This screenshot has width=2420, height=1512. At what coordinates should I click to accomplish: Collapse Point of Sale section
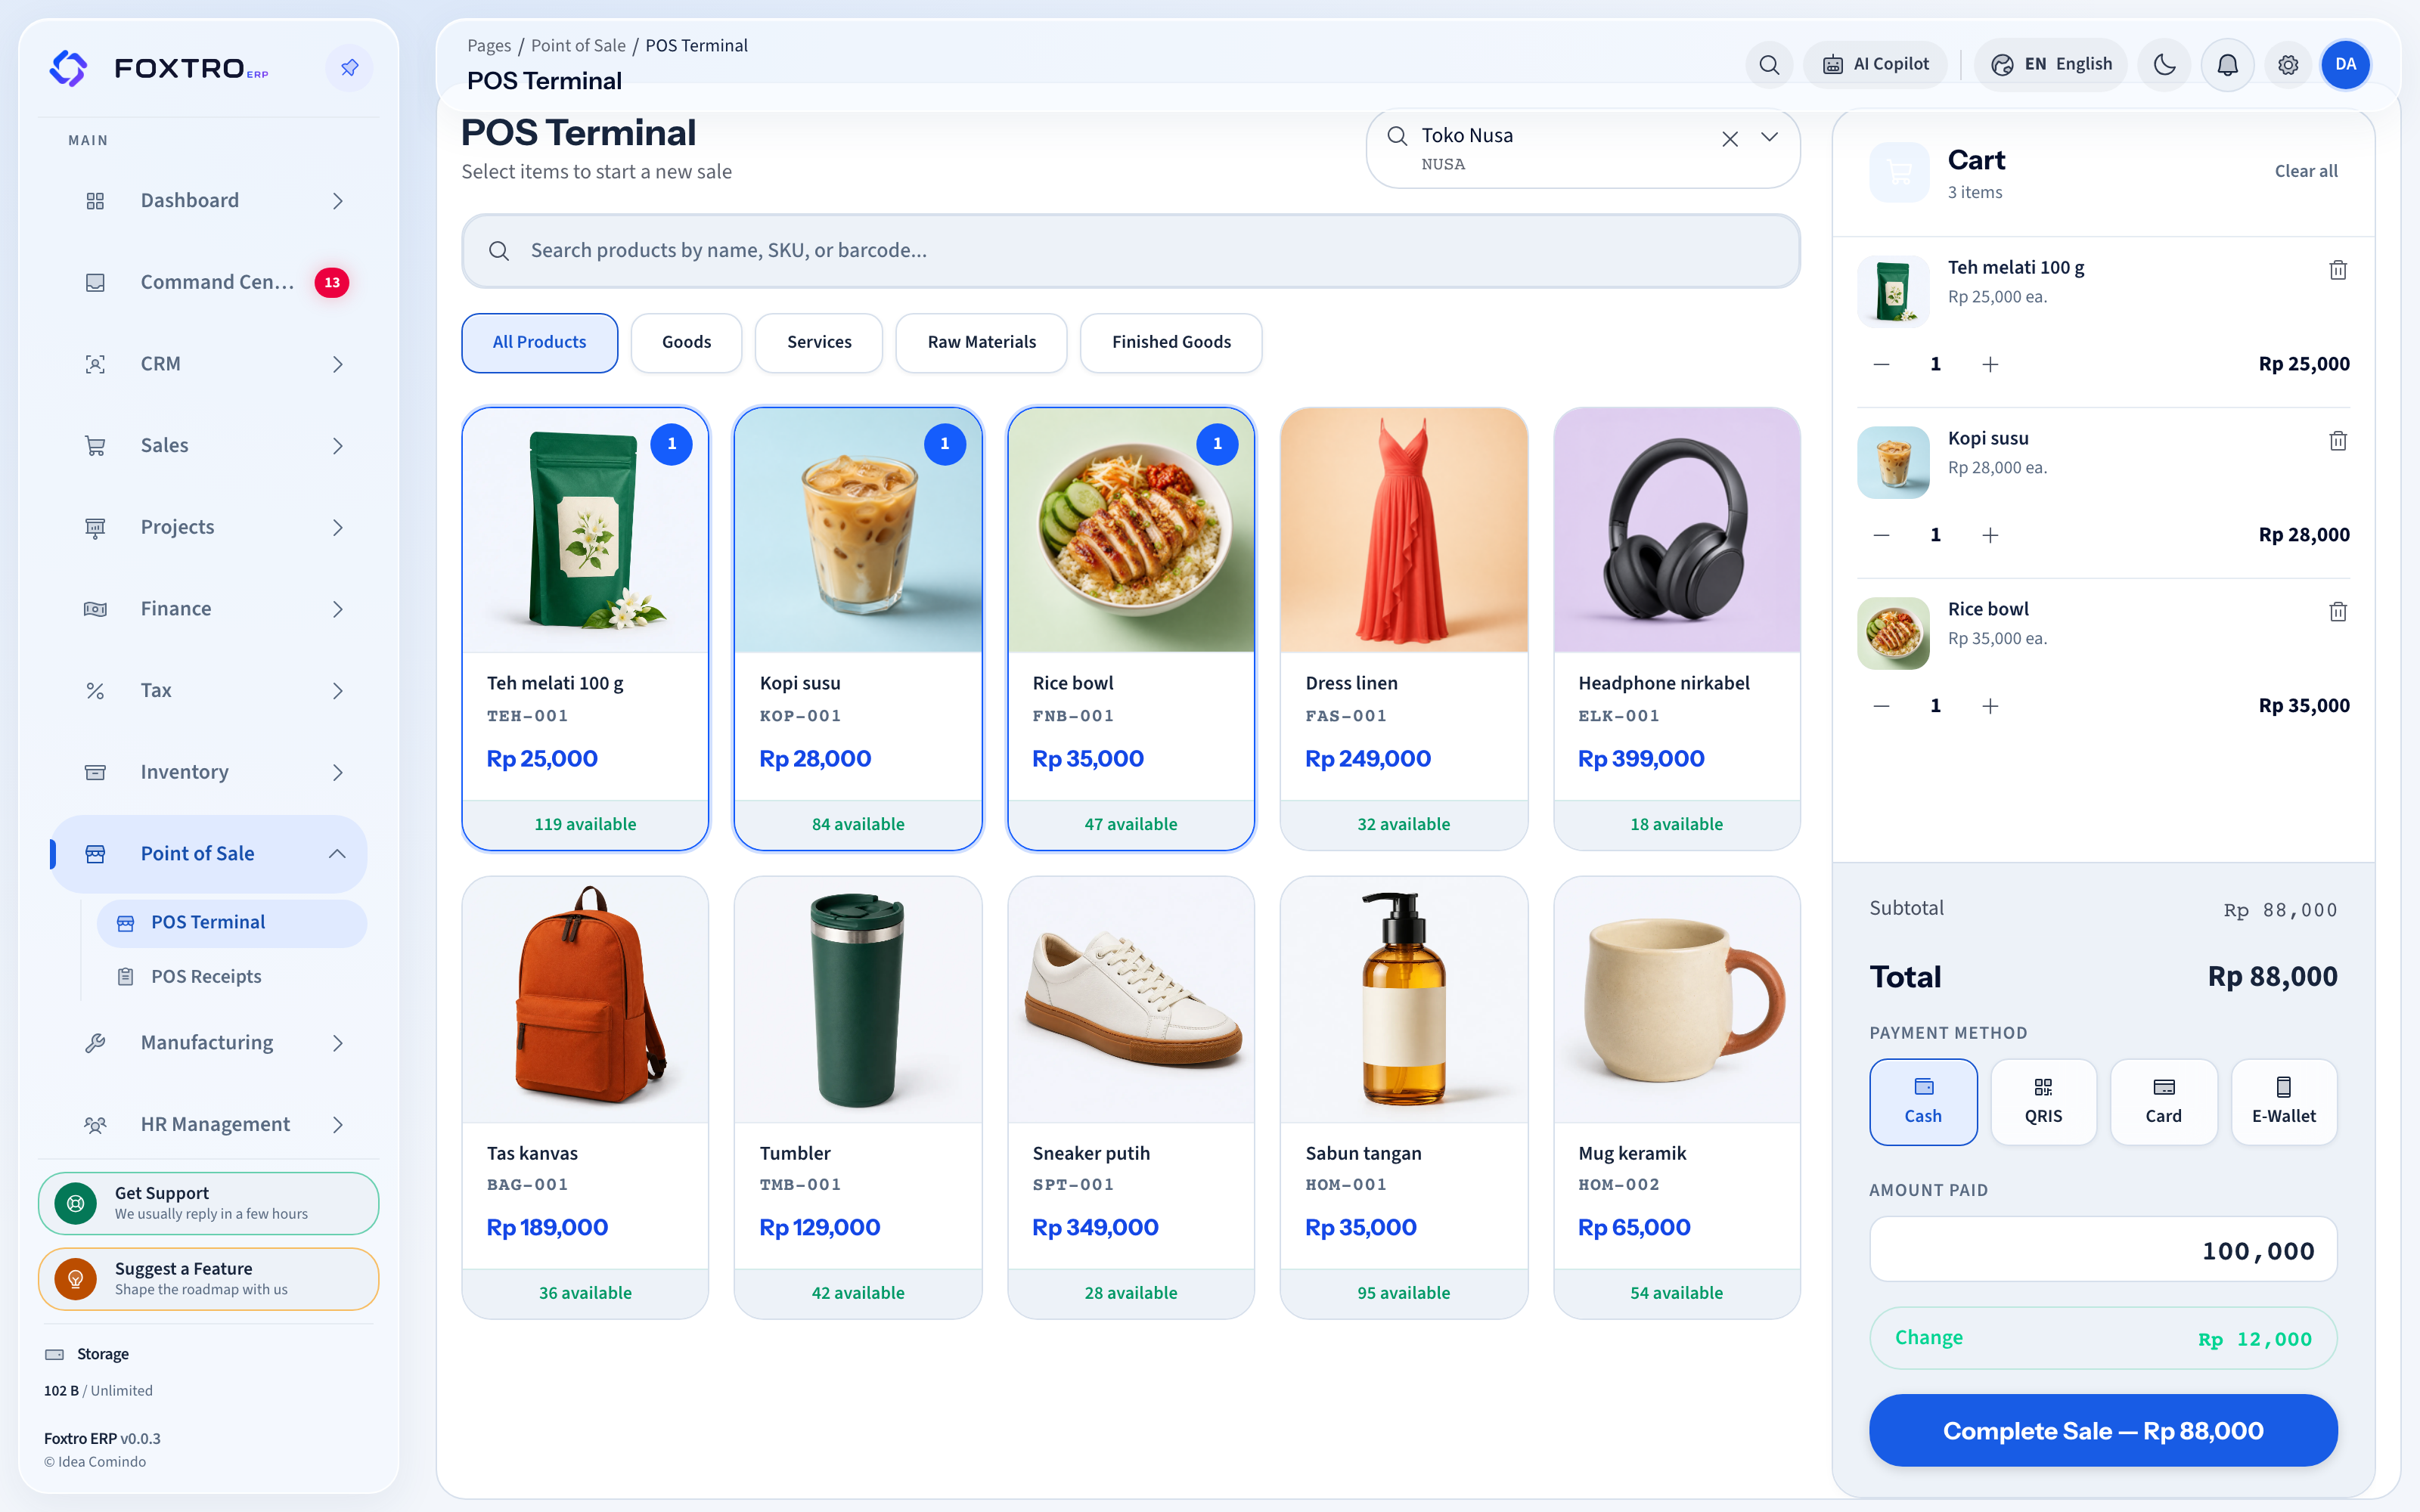(209, 854)
